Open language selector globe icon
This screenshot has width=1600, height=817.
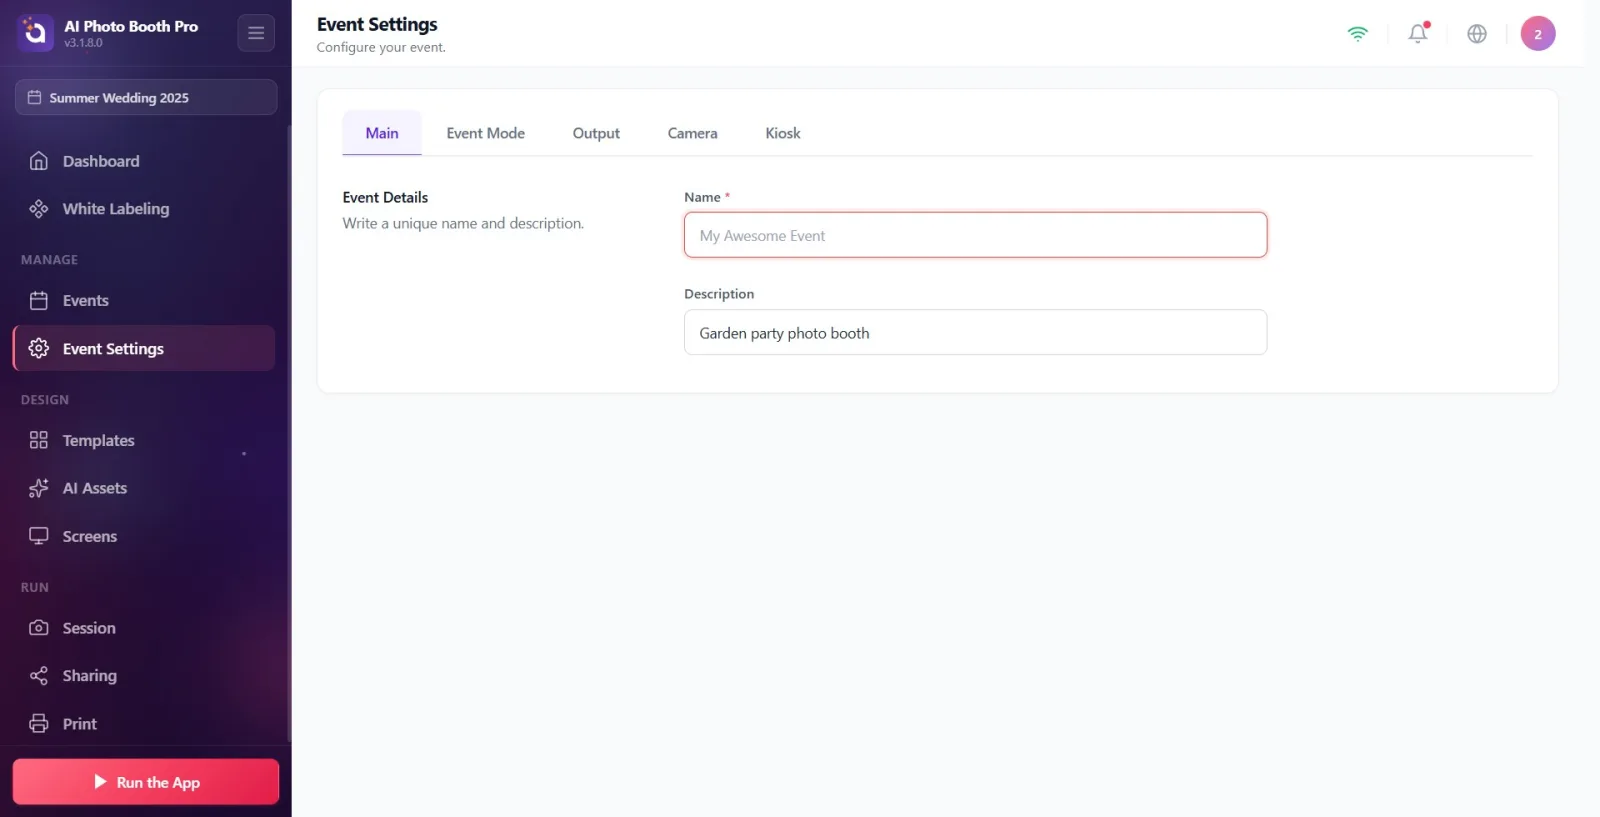(1477, 34)
